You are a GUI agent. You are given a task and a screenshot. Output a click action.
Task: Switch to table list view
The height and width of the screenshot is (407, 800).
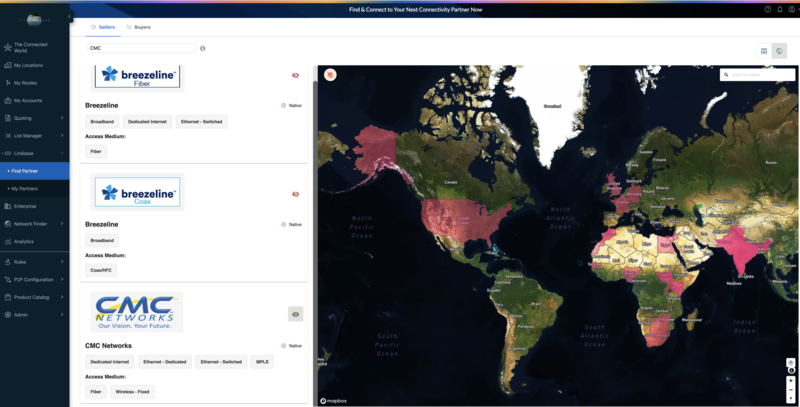[x=764, y=51]
